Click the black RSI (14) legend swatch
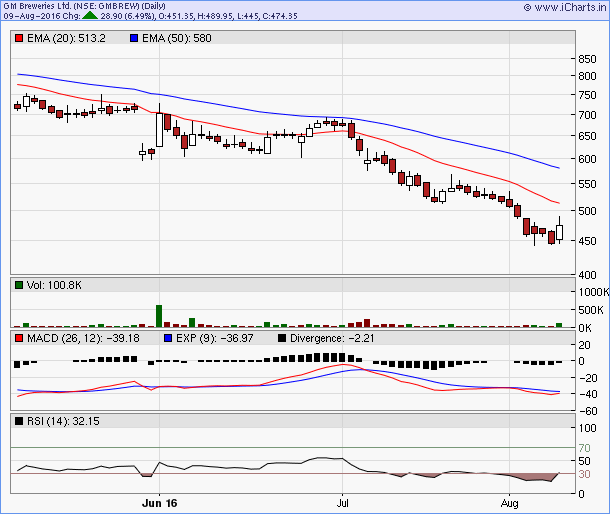 [x=18, y=421]
